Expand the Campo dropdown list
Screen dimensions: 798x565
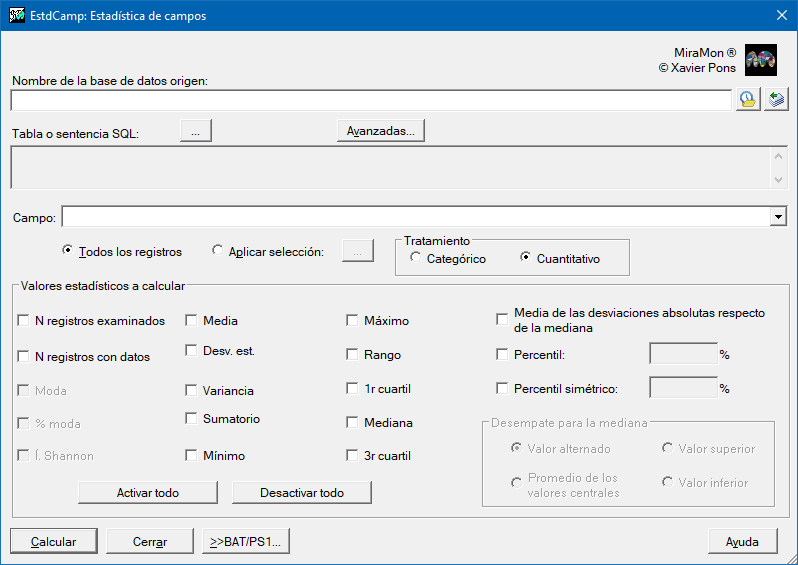coord(777,217)
